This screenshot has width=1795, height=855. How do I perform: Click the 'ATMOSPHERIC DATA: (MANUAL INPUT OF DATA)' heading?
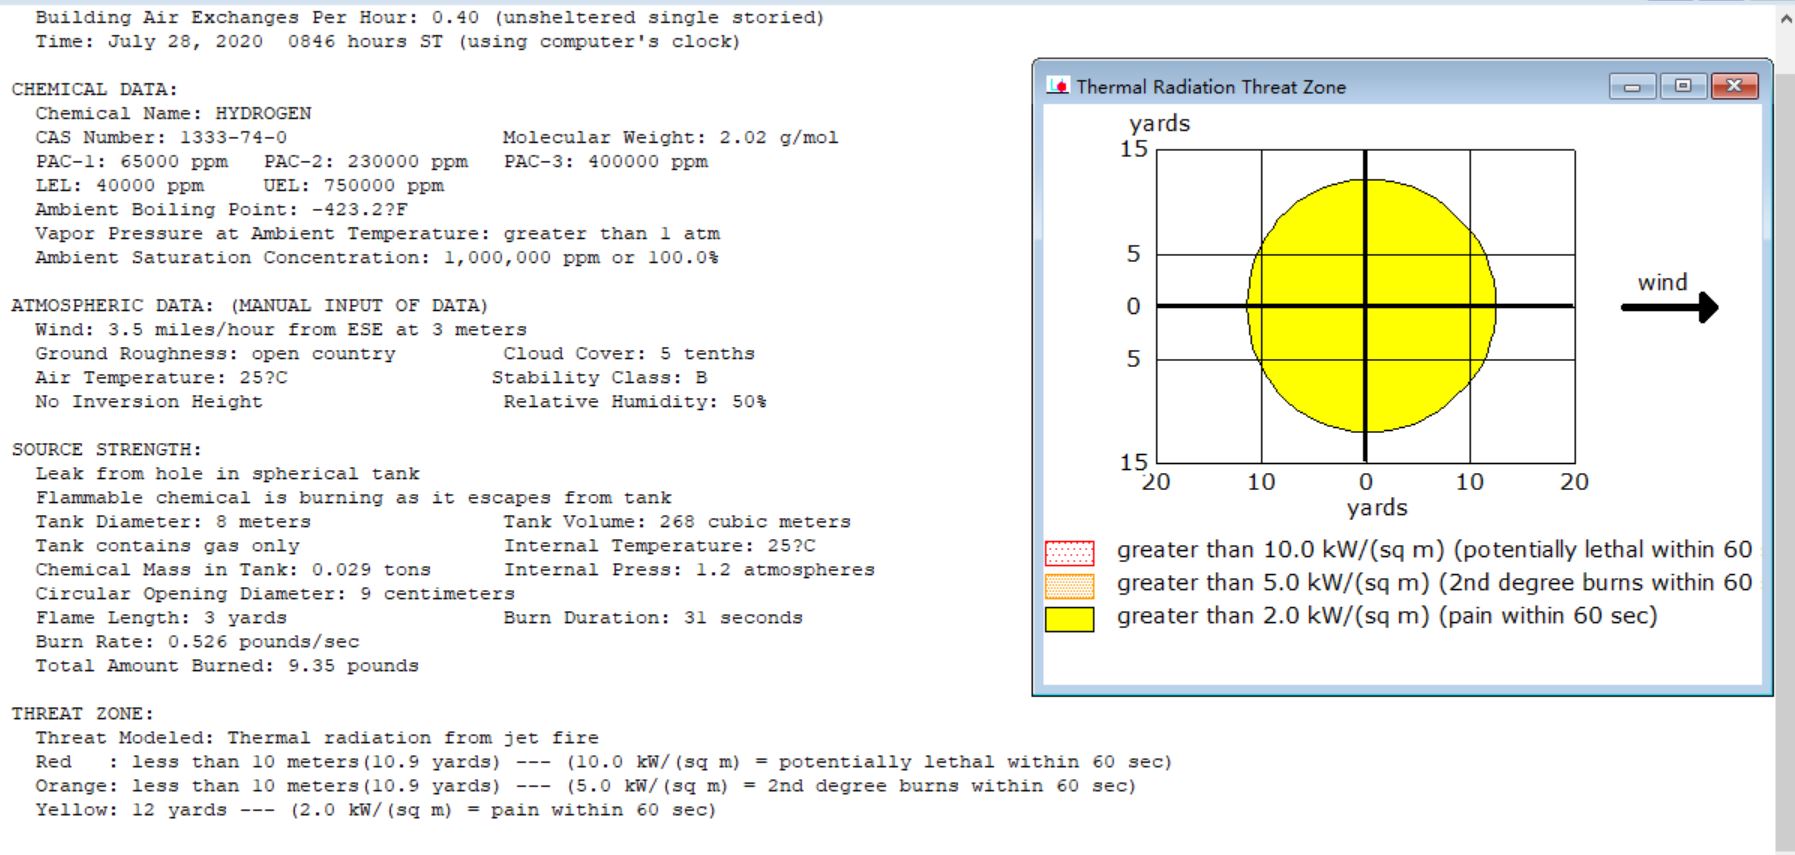249,305
